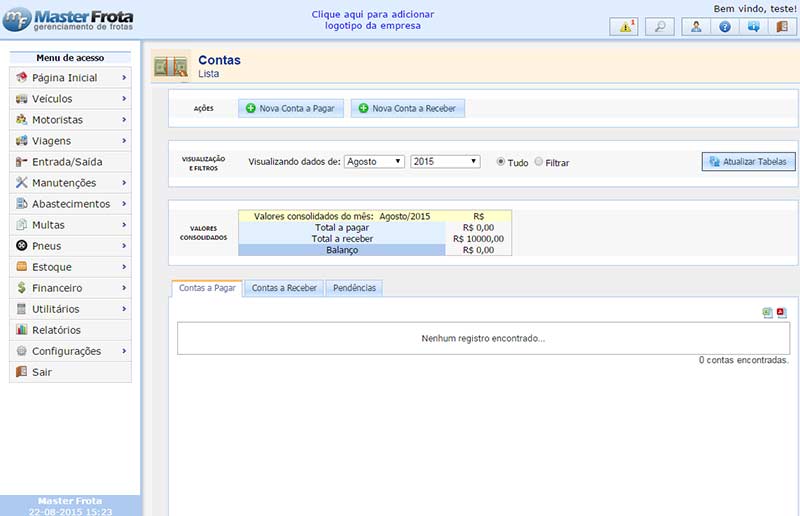Export the table to Excel icon
This screenshot has width=800, height=516.
pos(767,313)
